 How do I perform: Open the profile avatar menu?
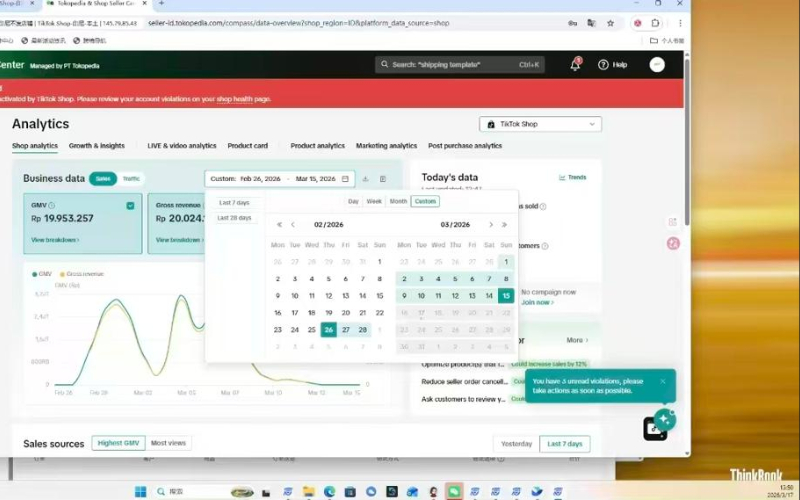click(657, 64)
